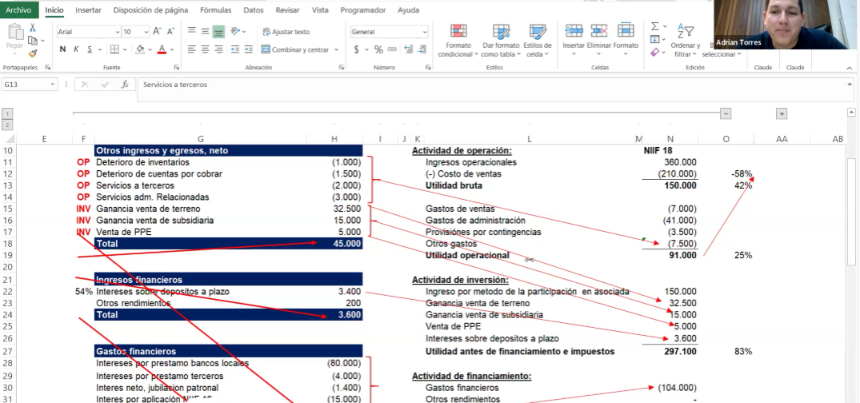The image size is (860, 403).
Task: Apply the borders icon
Action: [x=114, y=49]
